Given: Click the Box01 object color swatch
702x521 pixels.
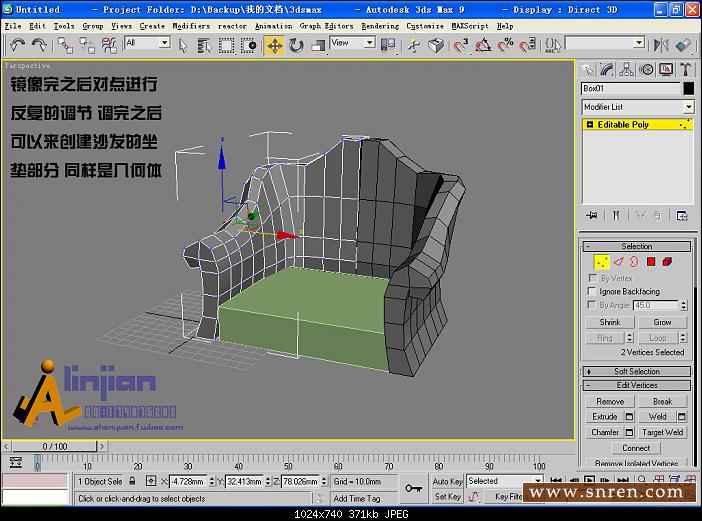Looking at the screenshot, I should (688, 88).
